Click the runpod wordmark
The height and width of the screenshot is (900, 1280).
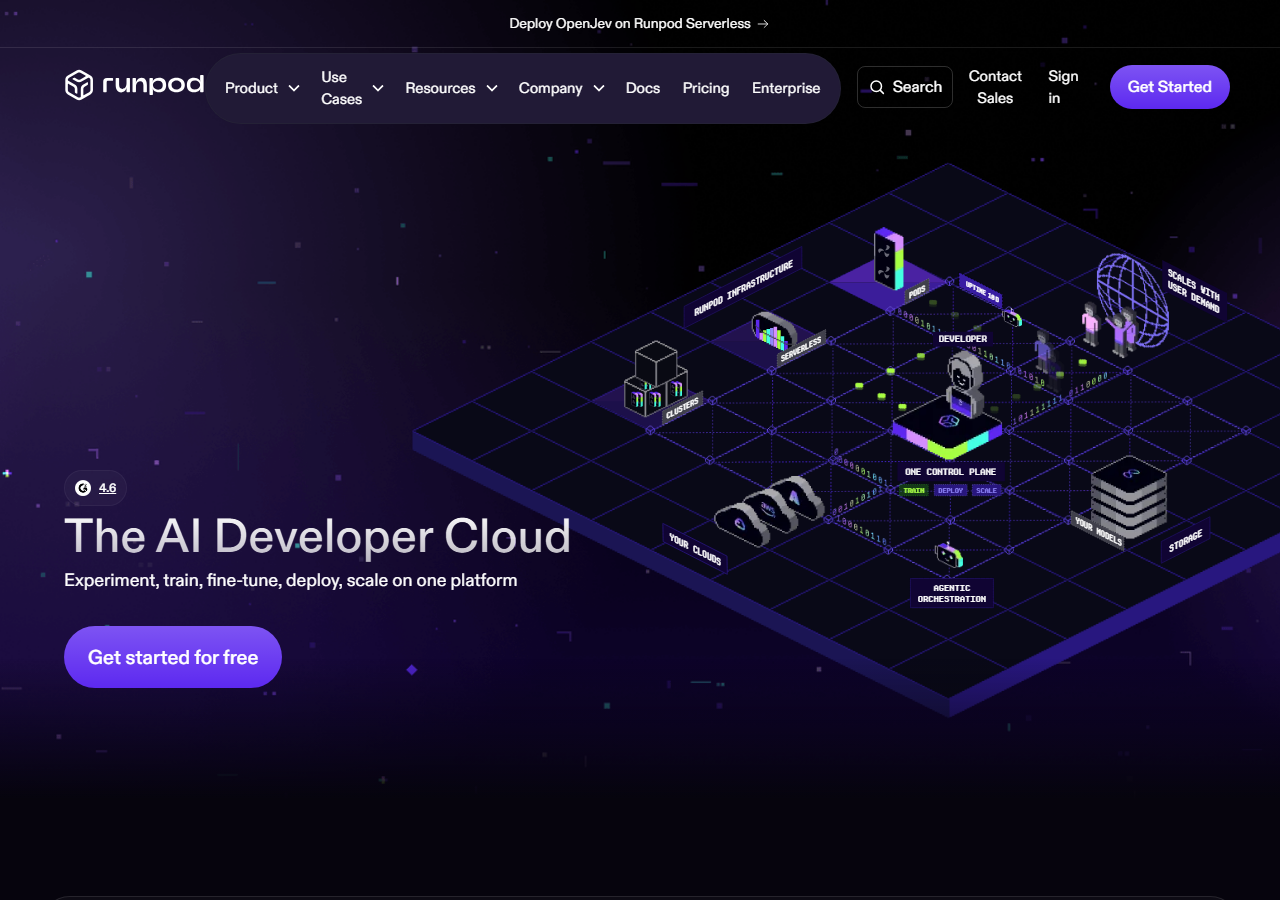coord(153,85)
